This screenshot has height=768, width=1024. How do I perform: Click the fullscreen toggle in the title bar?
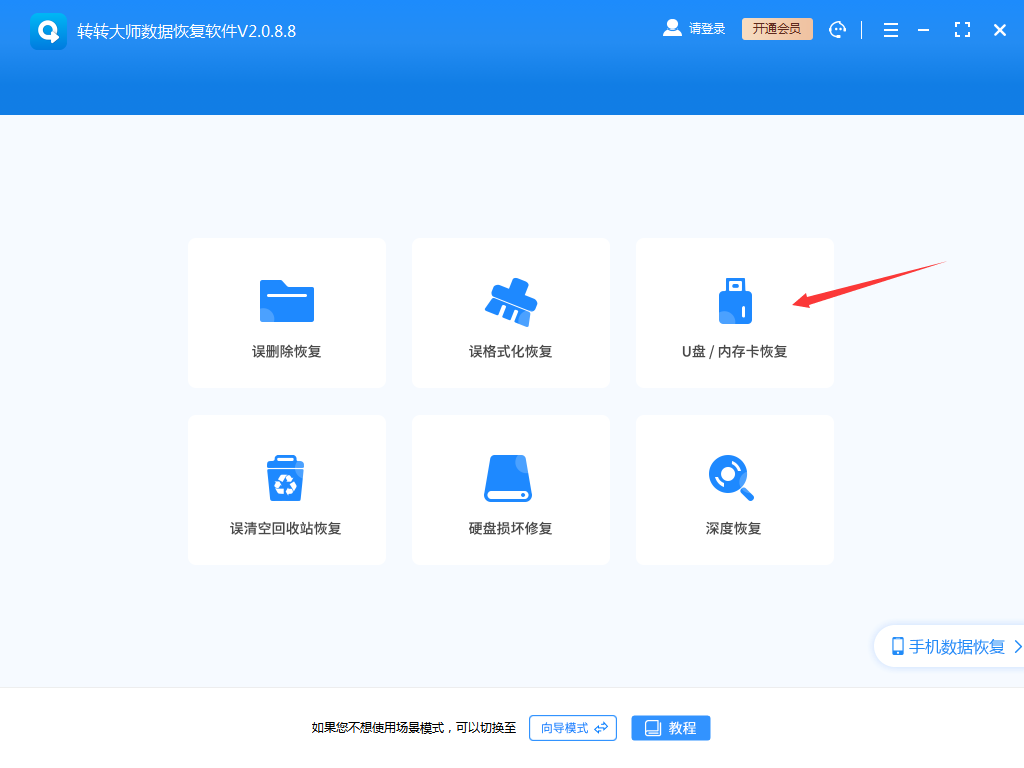point(962,29)
